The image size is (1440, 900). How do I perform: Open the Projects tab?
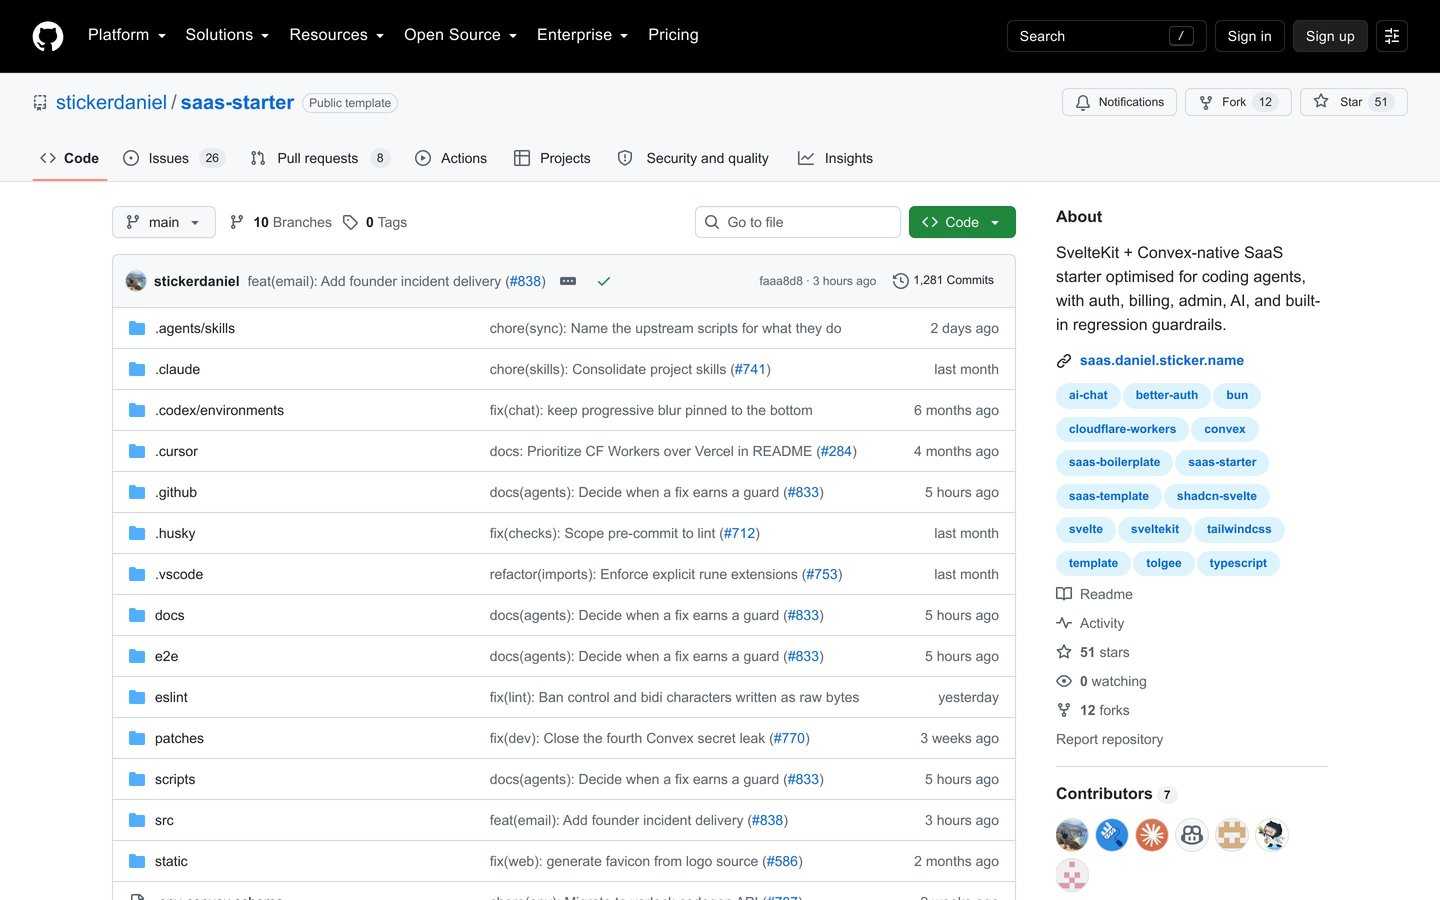click(552, 158)
